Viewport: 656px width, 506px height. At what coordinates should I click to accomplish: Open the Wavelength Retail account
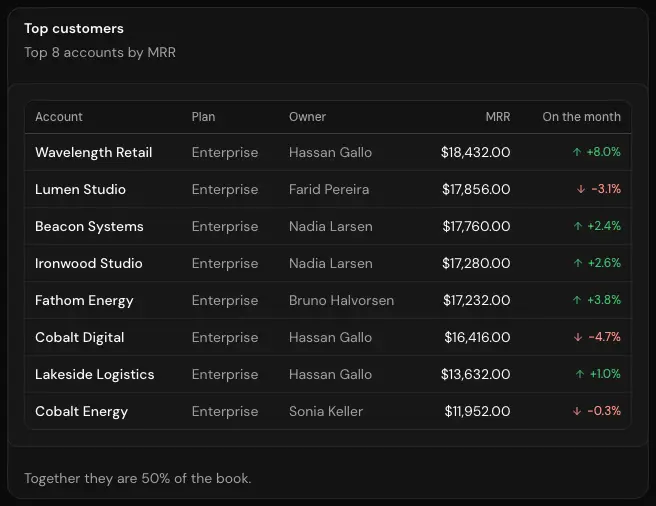(x=94, y=152)
